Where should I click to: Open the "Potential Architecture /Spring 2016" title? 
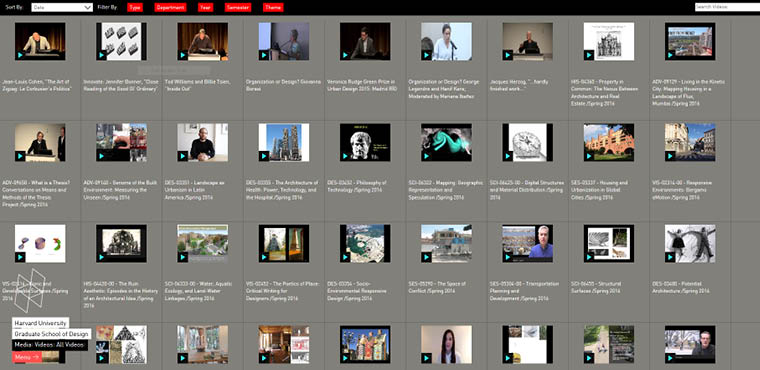pos(681,287)
